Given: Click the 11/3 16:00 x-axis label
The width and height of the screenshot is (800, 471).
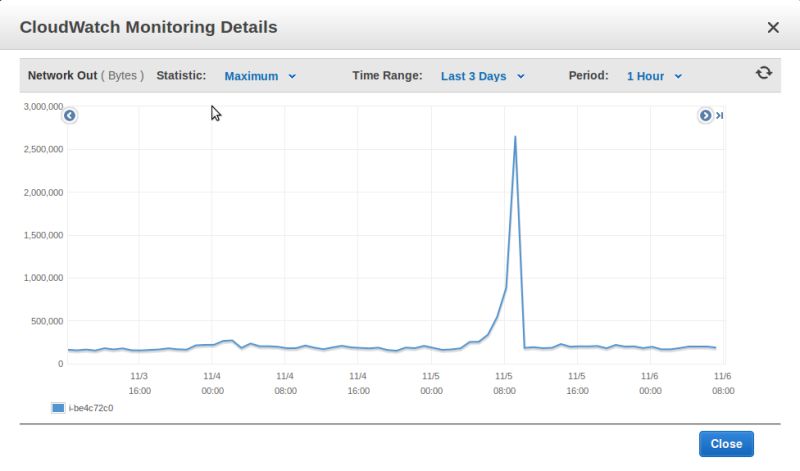Looking at the screenshot, I should [139, 383].
